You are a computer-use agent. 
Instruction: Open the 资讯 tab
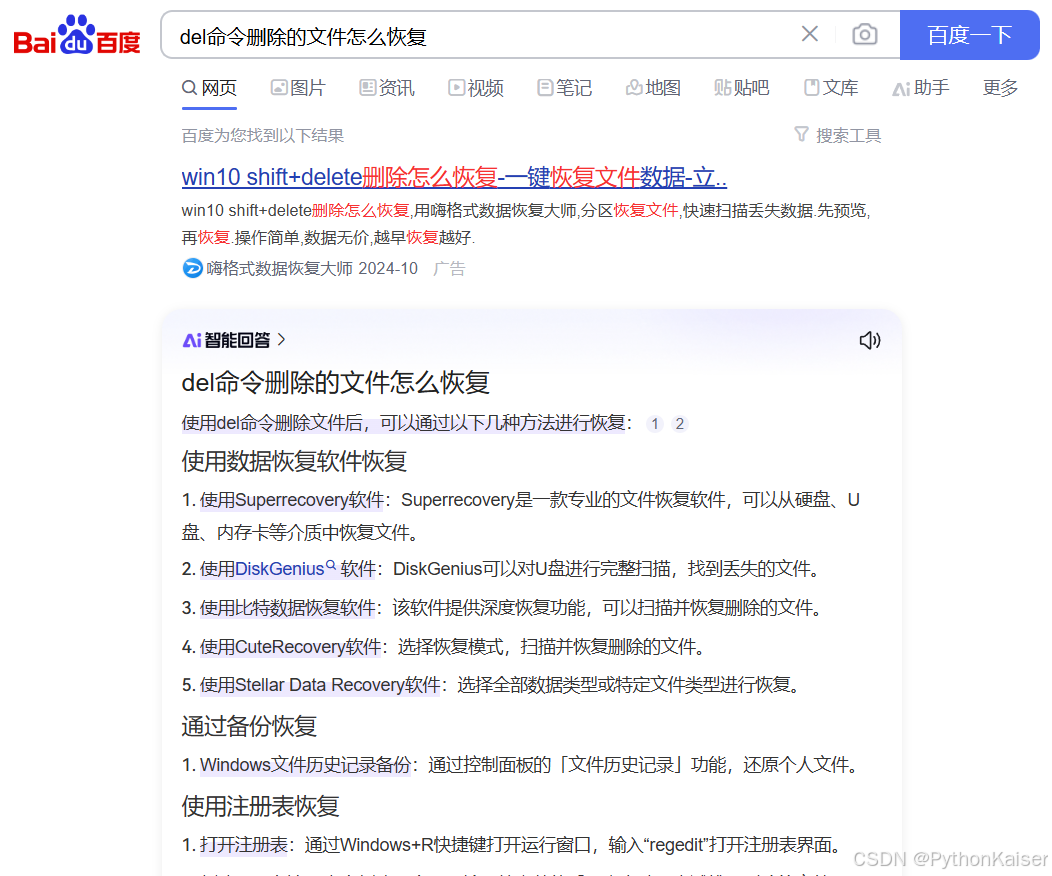click(x=387, y=88)
